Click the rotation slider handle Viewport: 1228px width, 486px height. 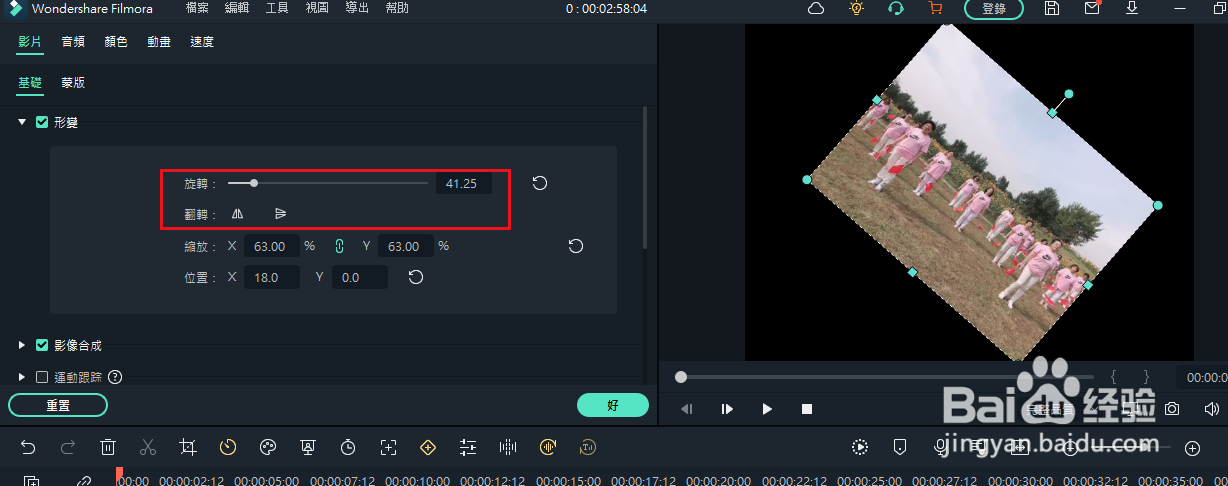(x=254, y=183)
